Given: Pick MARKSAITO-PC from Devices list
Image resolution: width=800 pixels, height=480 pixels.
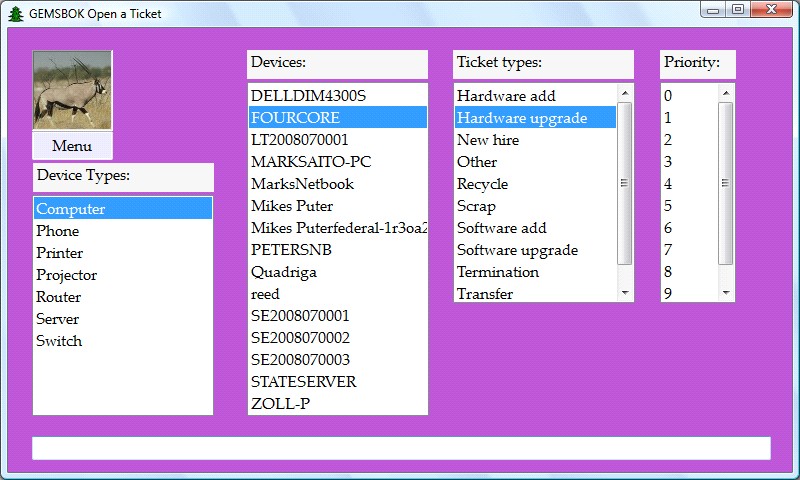Looking at the screenshot, I should pos(311,162).
